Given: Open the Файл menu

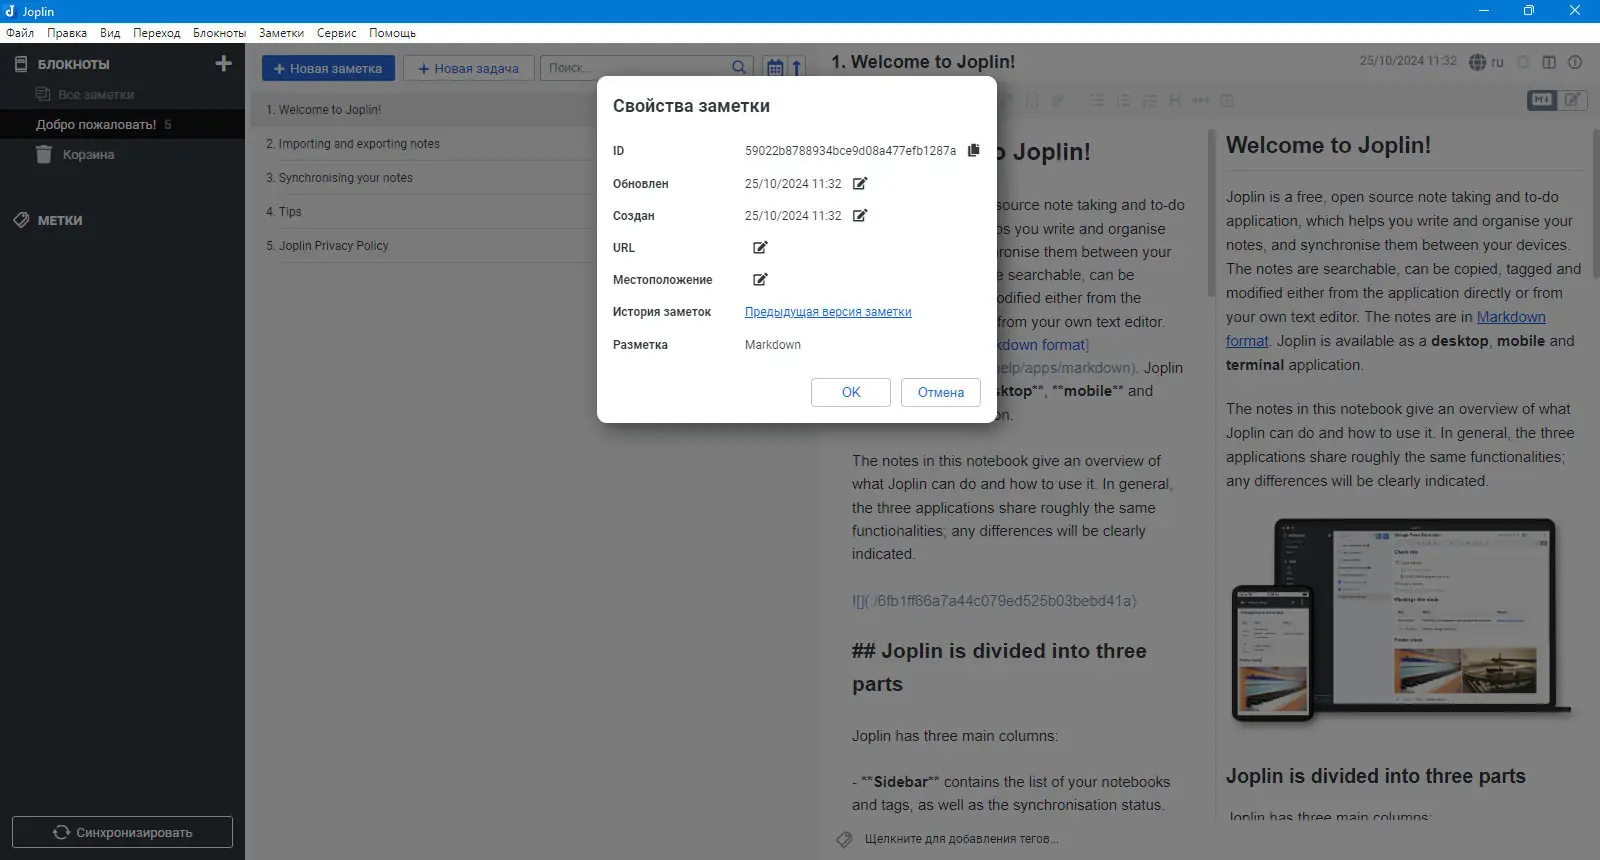Looking at the screenshot, I should click(20, 33).
